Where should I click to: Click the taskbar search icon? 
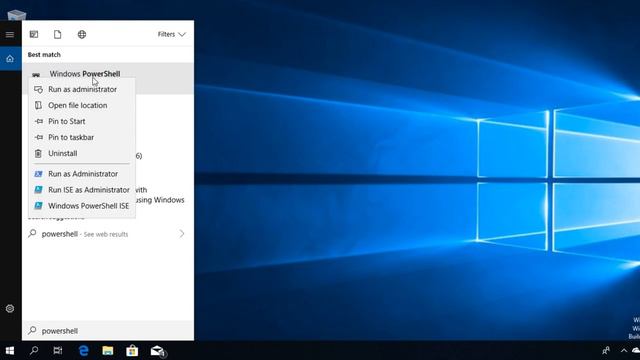coord(34,351)
